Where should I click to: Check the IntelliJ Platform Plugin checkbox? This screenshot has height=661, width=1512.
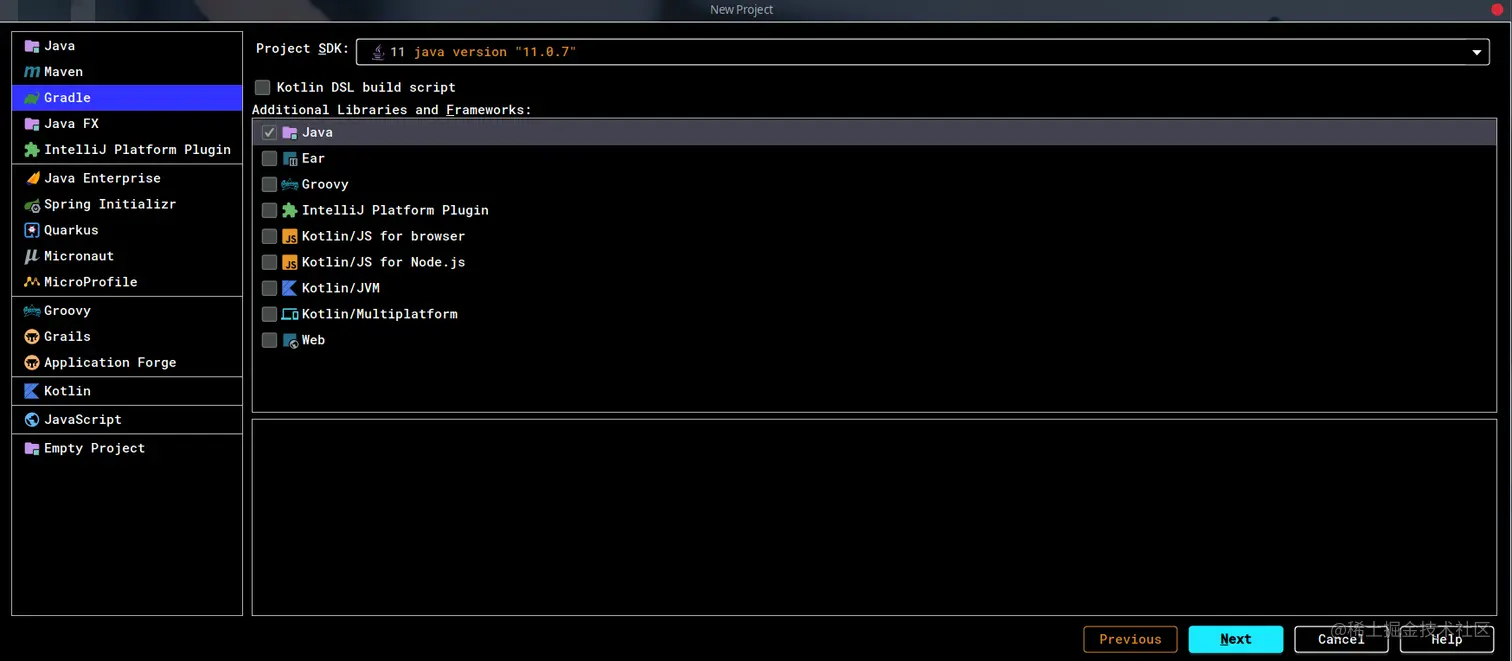269,210
